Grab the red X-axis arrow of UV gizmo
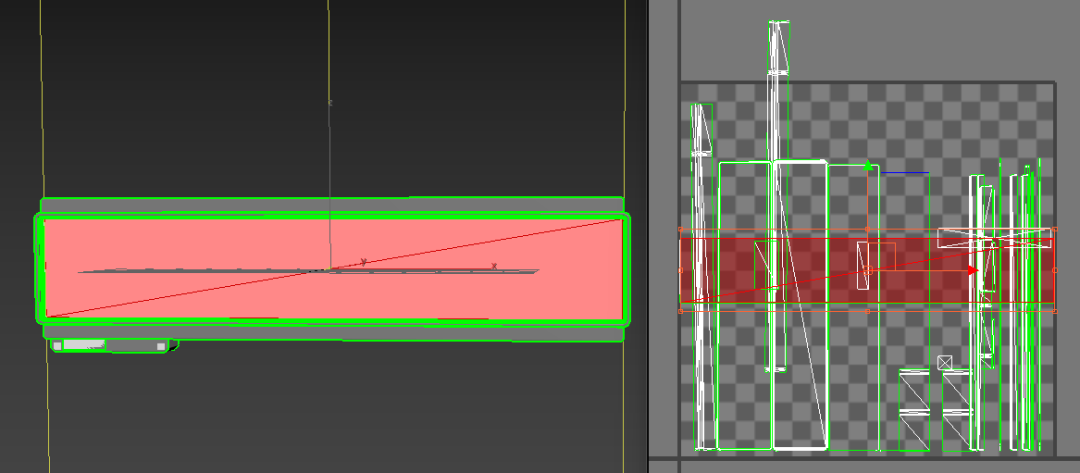Image resolution: width=1080 pixels, height=473 pixels. point(973,271)
